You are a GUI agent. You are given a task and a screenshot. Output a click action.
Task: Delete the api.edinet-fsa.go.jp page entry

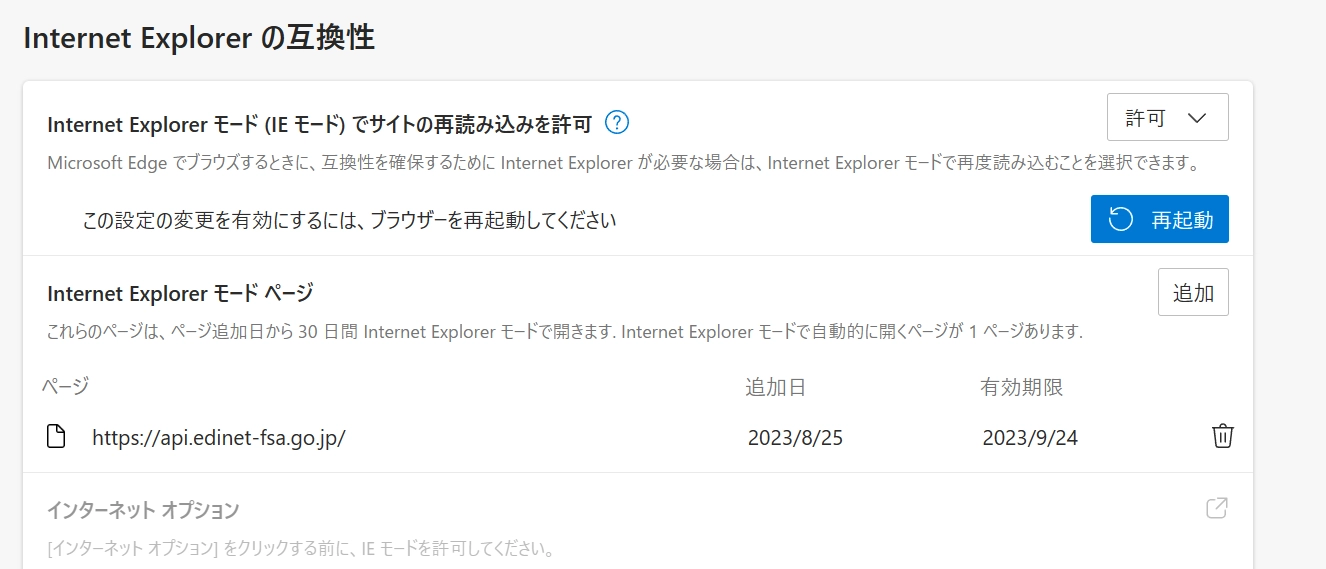(1222, 436)
